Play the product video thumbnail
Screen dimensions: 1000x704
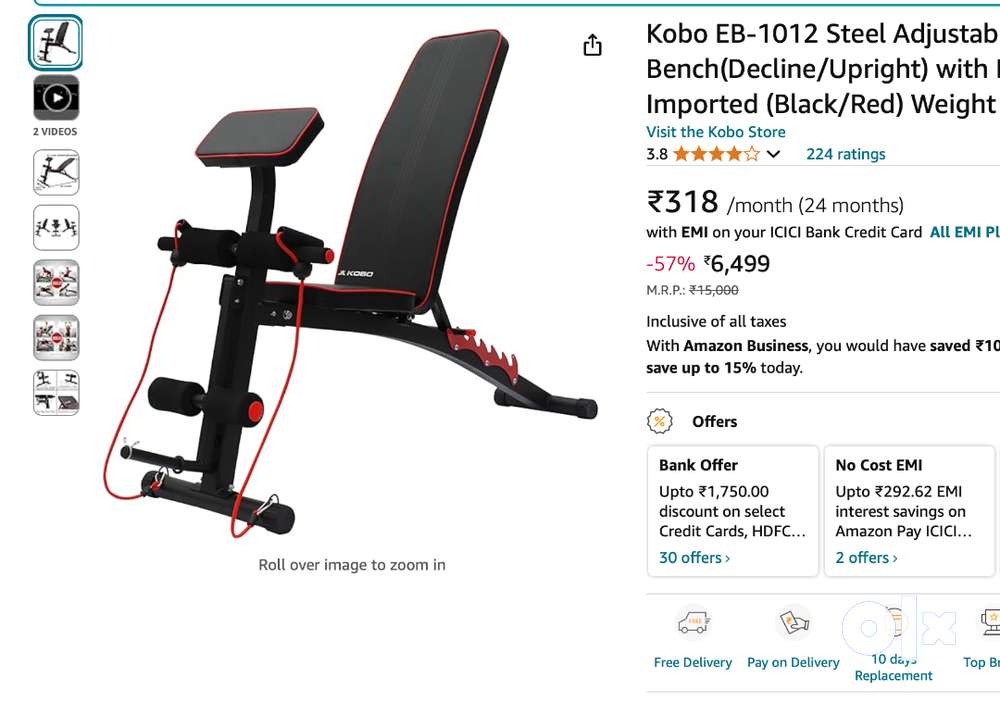pos(56,98)
